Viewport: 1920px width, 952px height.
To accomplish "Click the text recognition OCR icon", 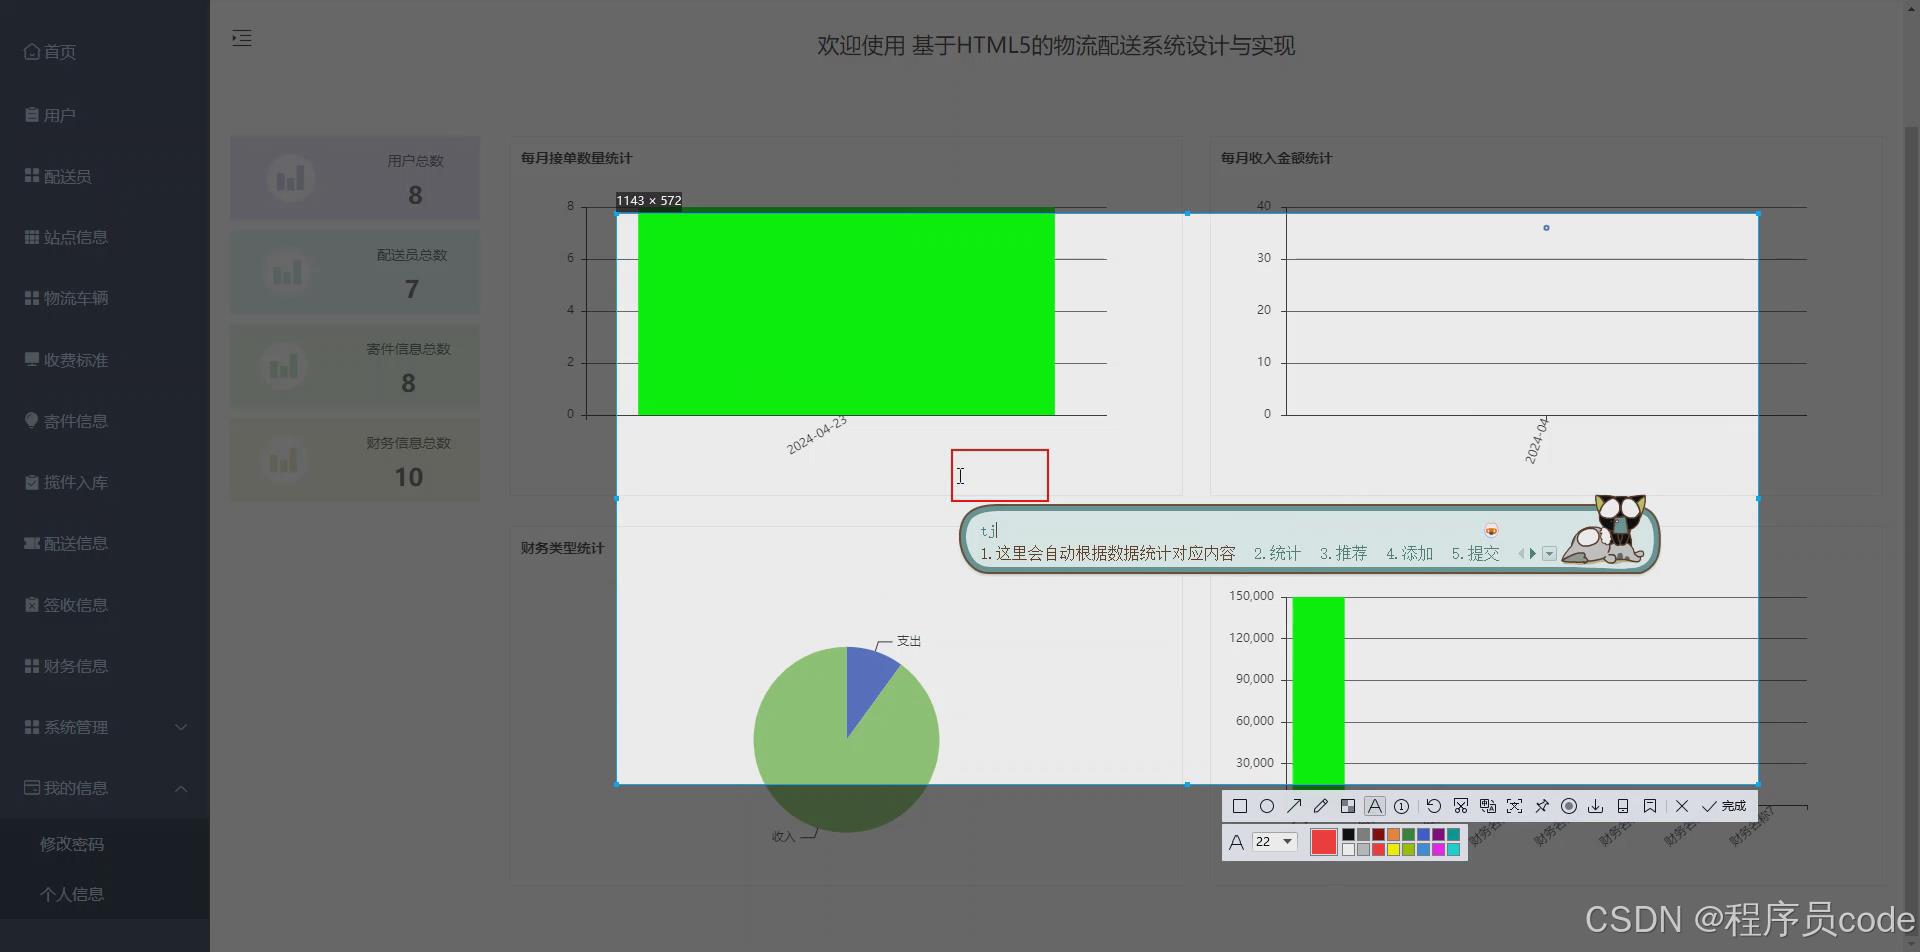I will coord(1489,806).
